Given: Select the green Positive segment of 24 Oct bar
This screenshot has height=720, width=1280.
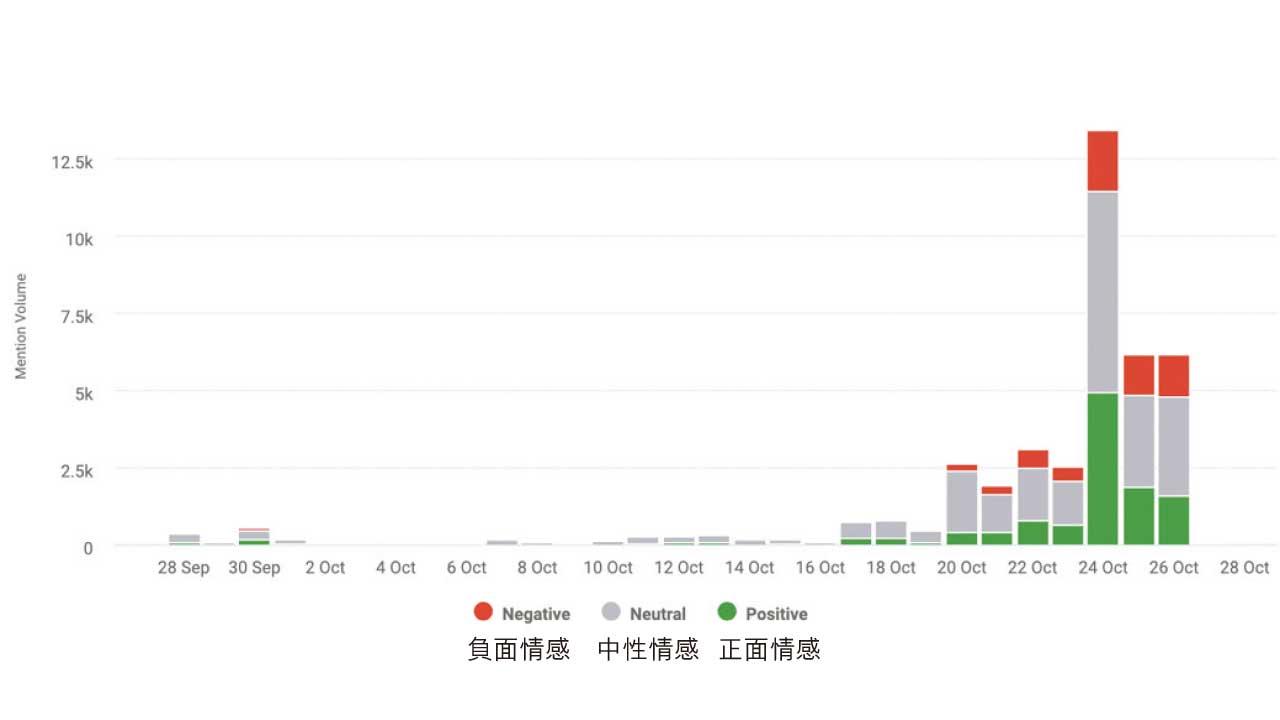Looking at the screenshot, I should pos(1102,468).
